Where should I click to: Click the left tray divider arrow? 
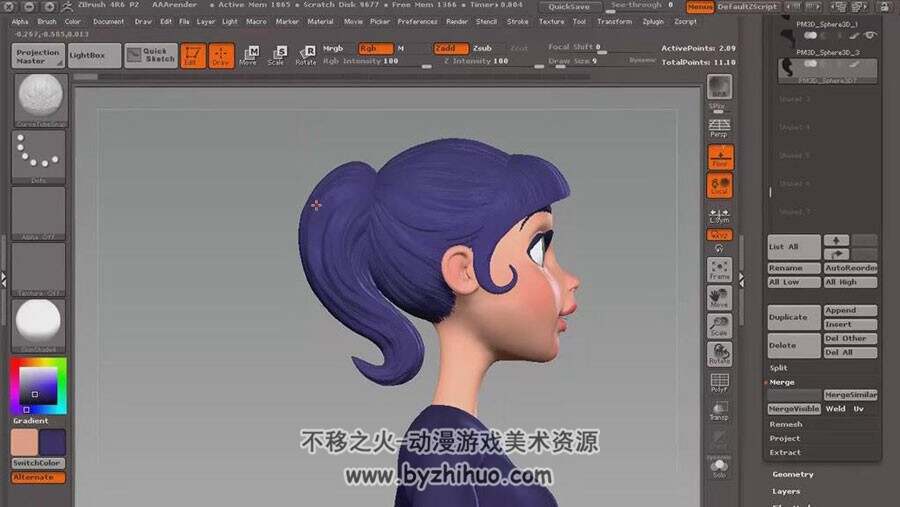3,280
